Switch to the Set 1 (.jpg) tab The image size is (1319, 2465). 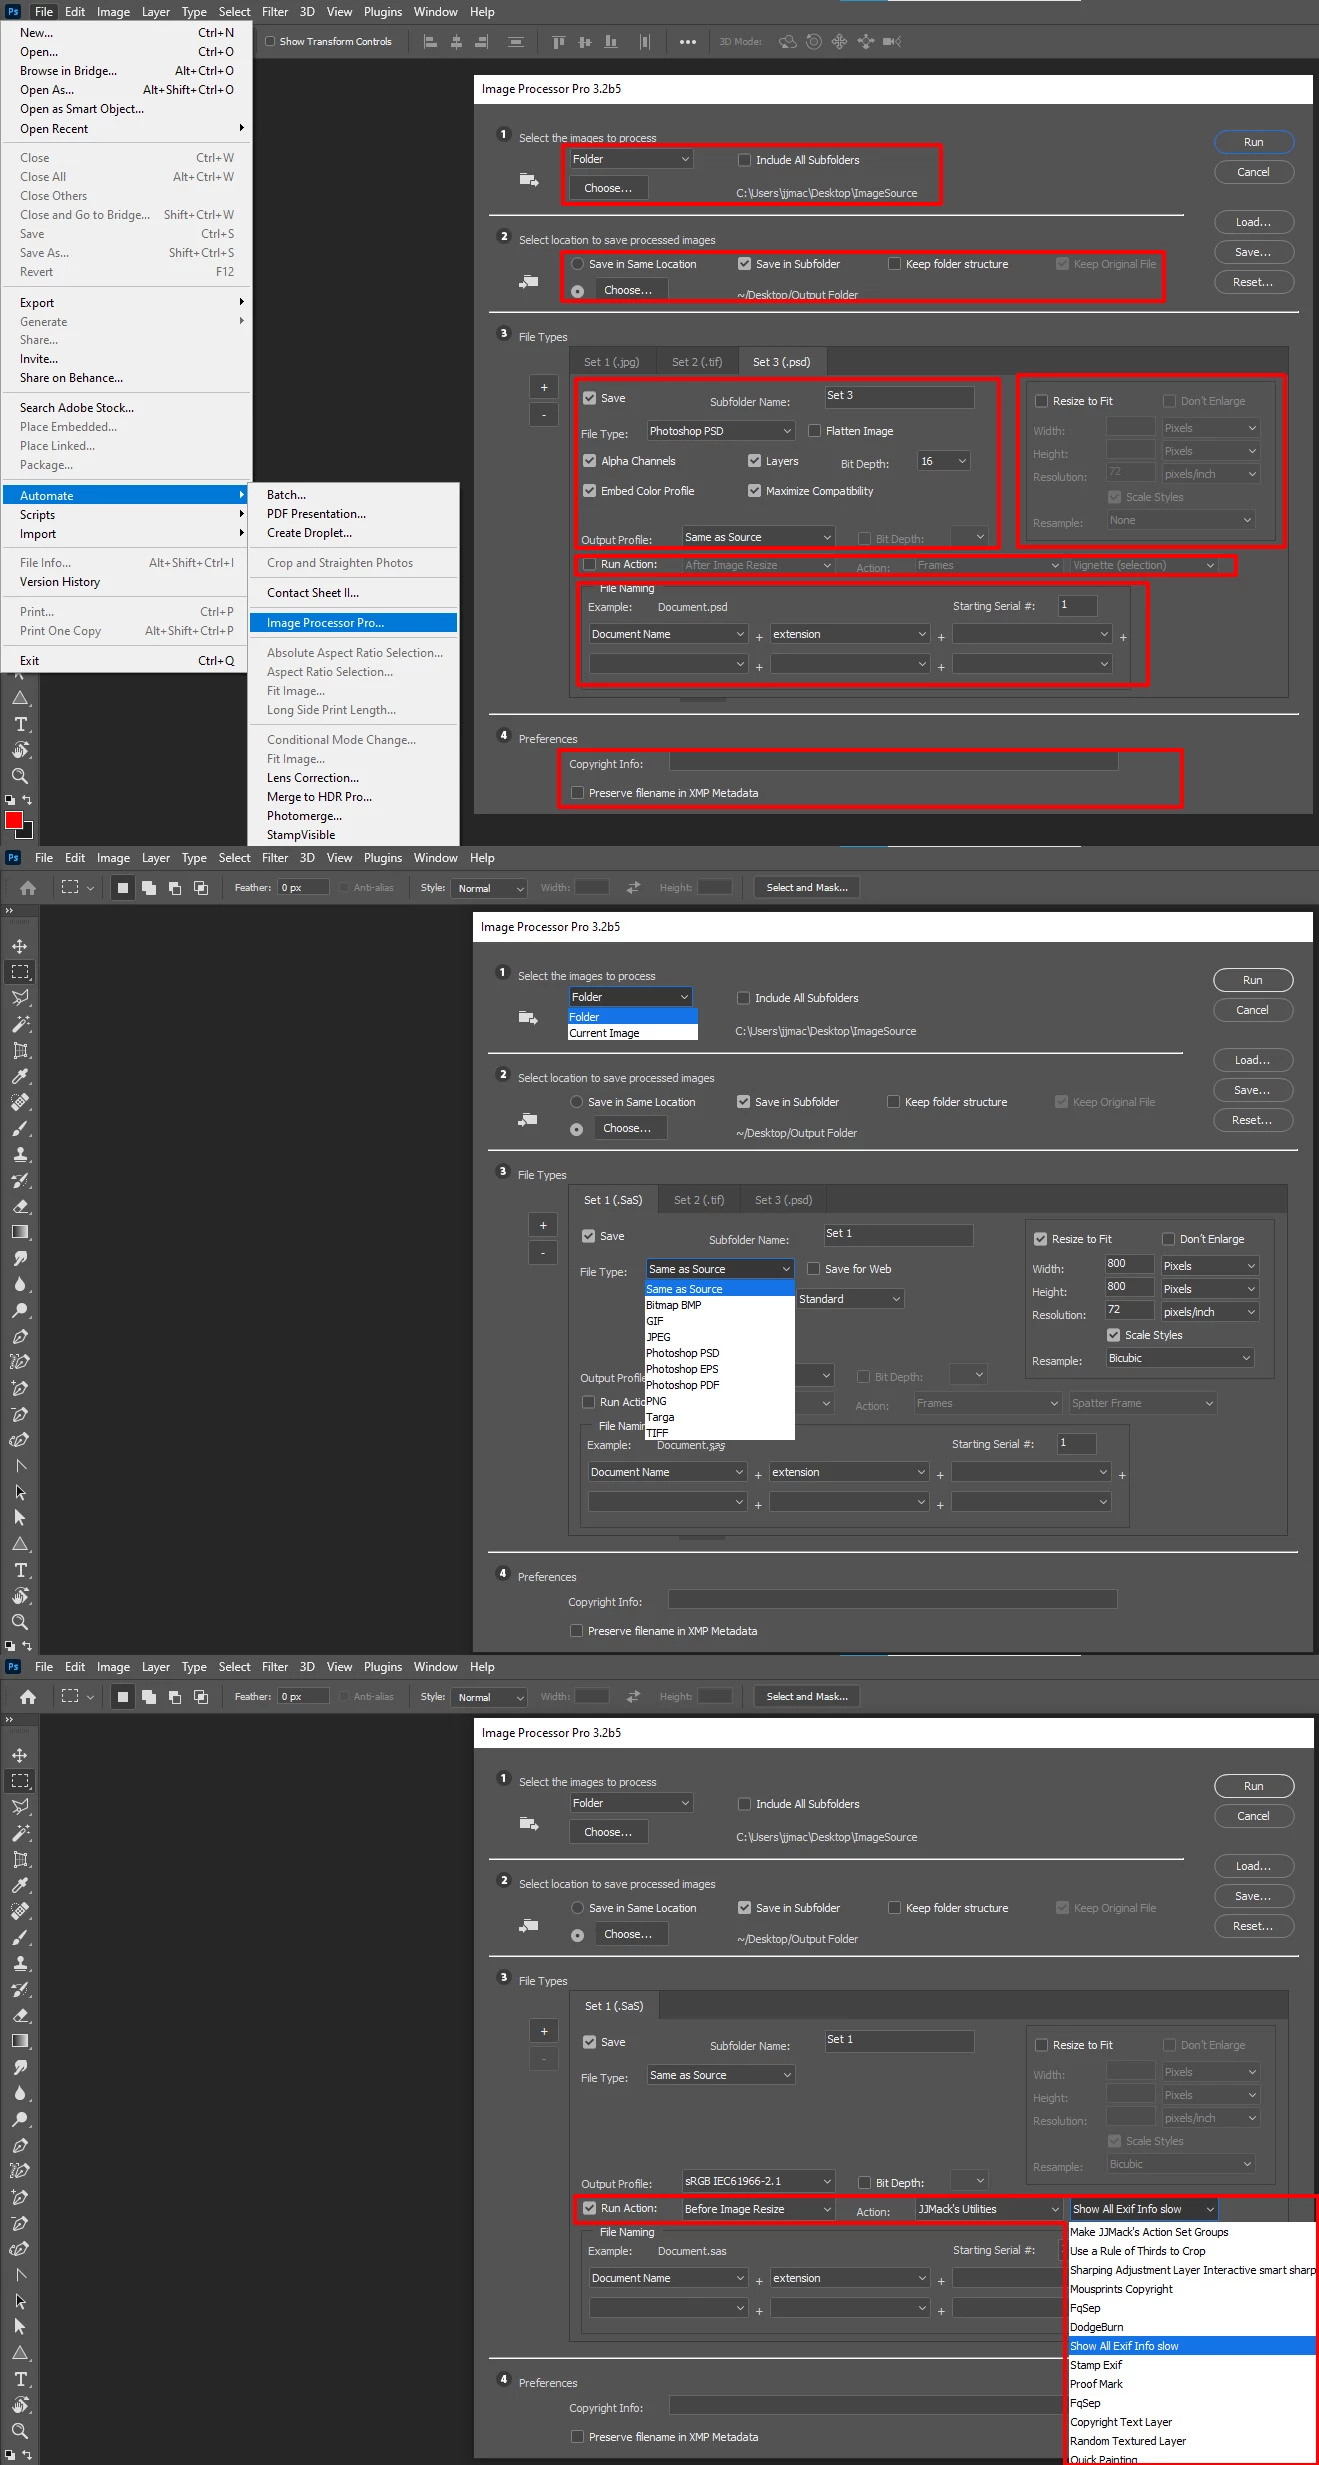(x=612, y=362)
